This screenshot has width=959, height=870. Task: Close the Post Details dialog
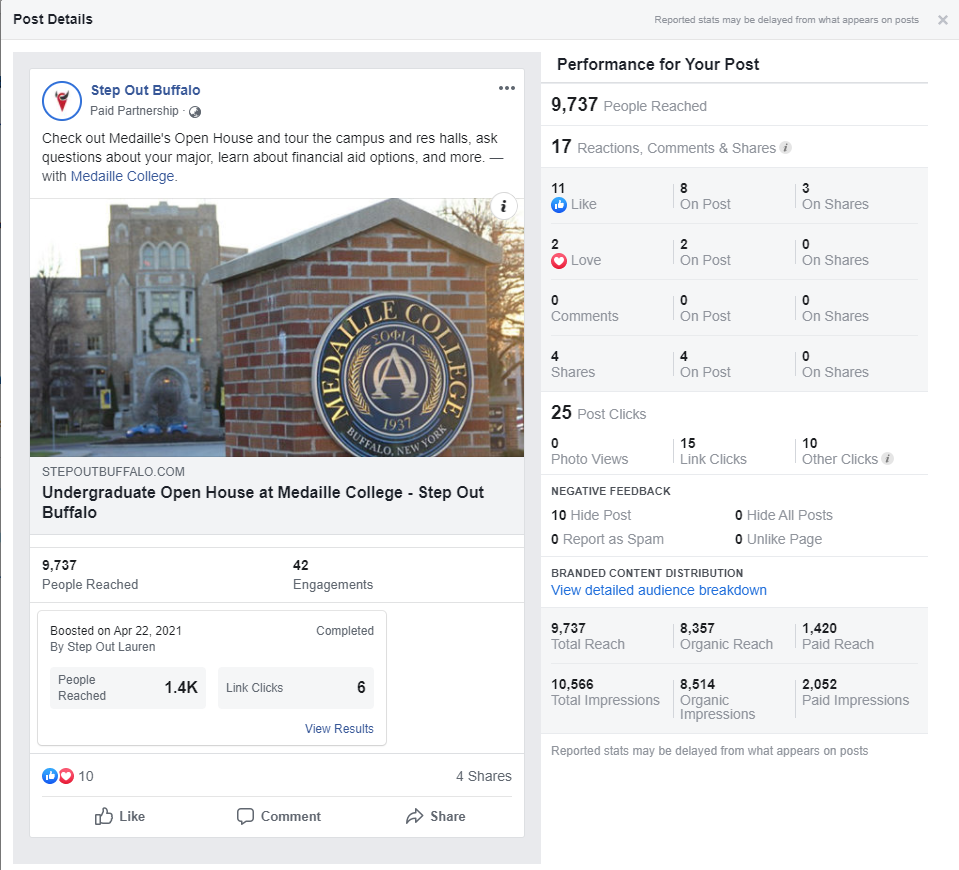pos(942,20)
